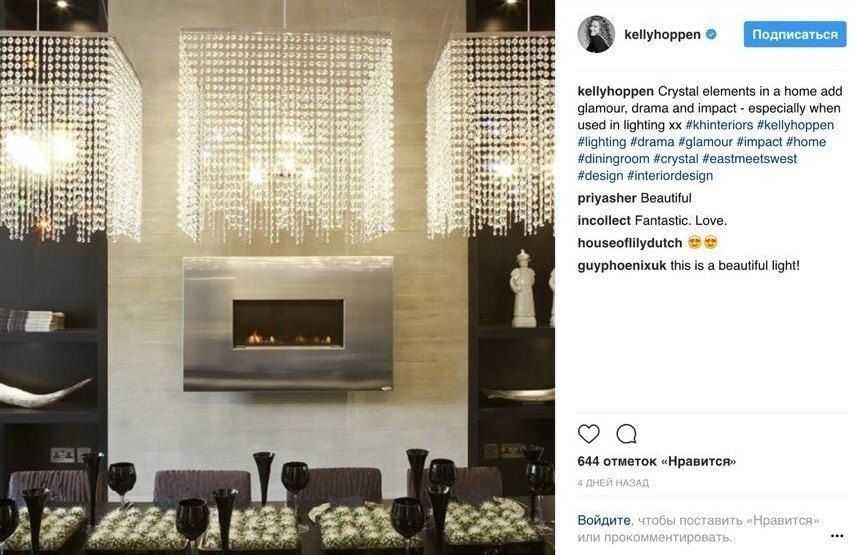The width and height of the screenshot is (862, 555).
Task: Visit priyasher commenter profile
Action: [607, 198]
